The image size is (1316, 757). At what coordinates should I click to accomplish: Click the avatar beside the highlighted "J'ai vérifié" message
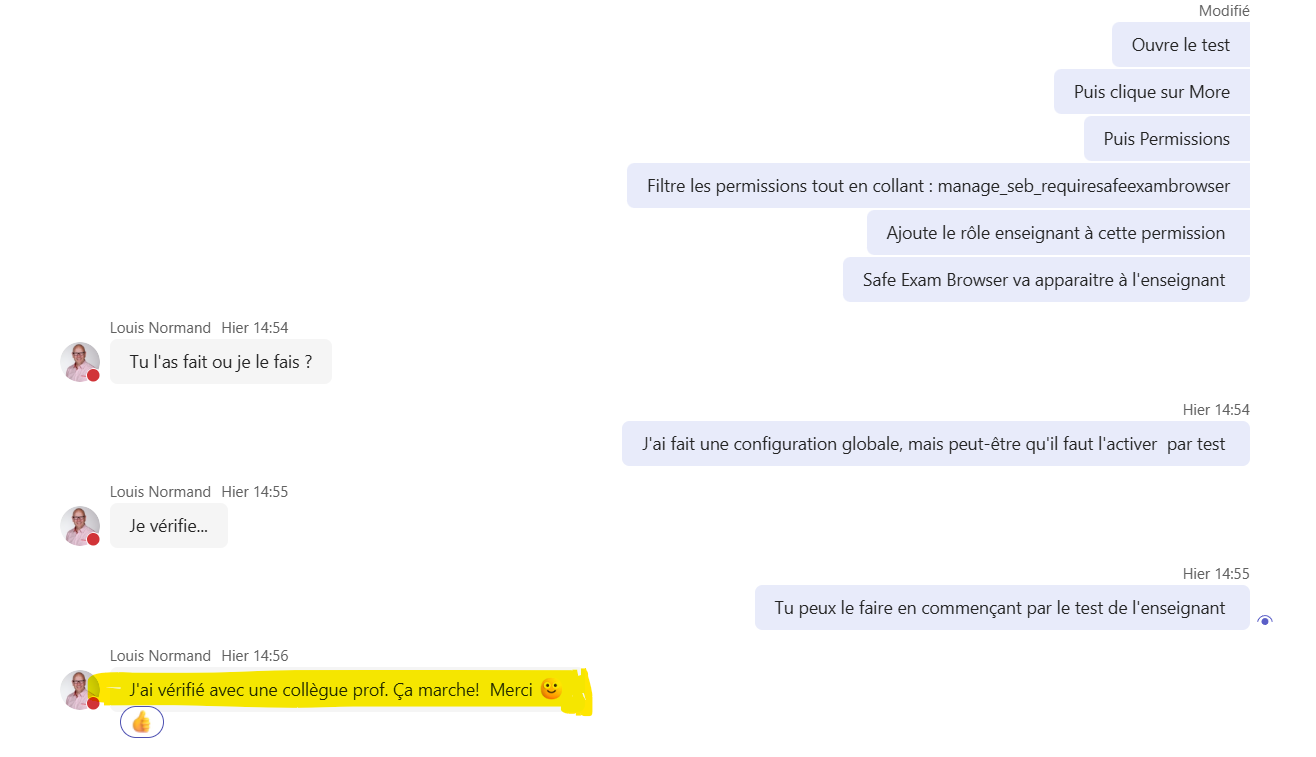[80, 690]
